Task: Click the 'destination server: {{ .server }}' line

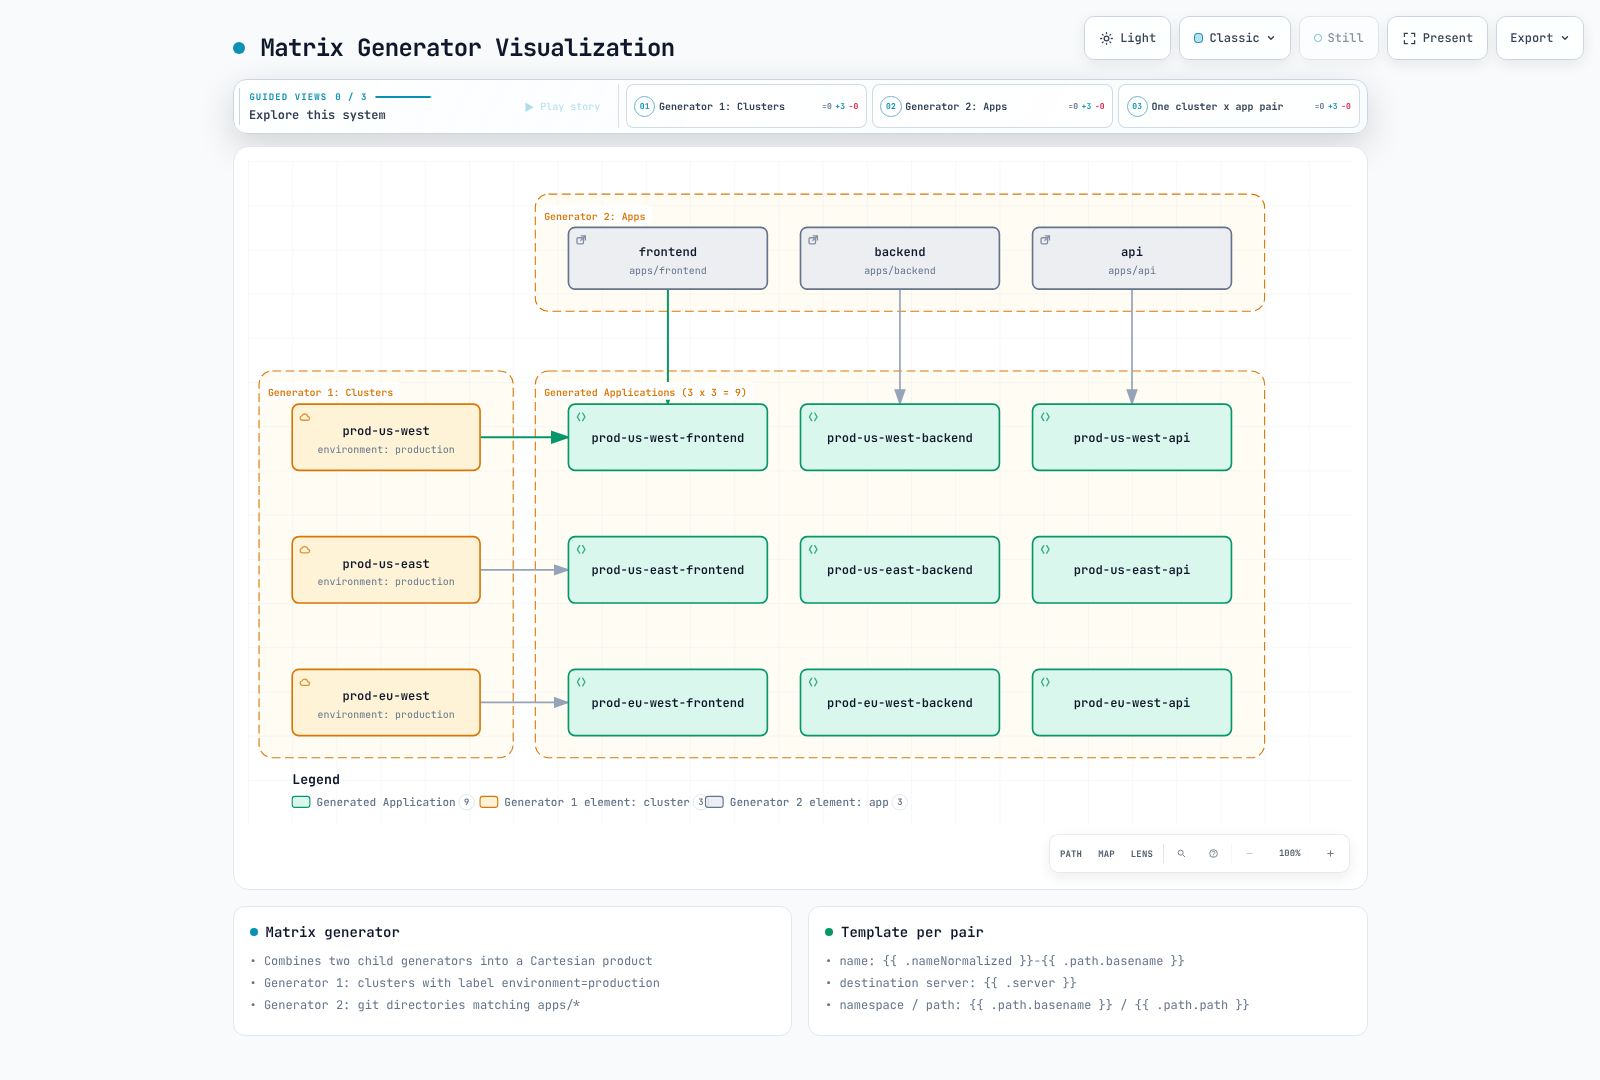Action: pyautogui.click(x=958, y=983)
